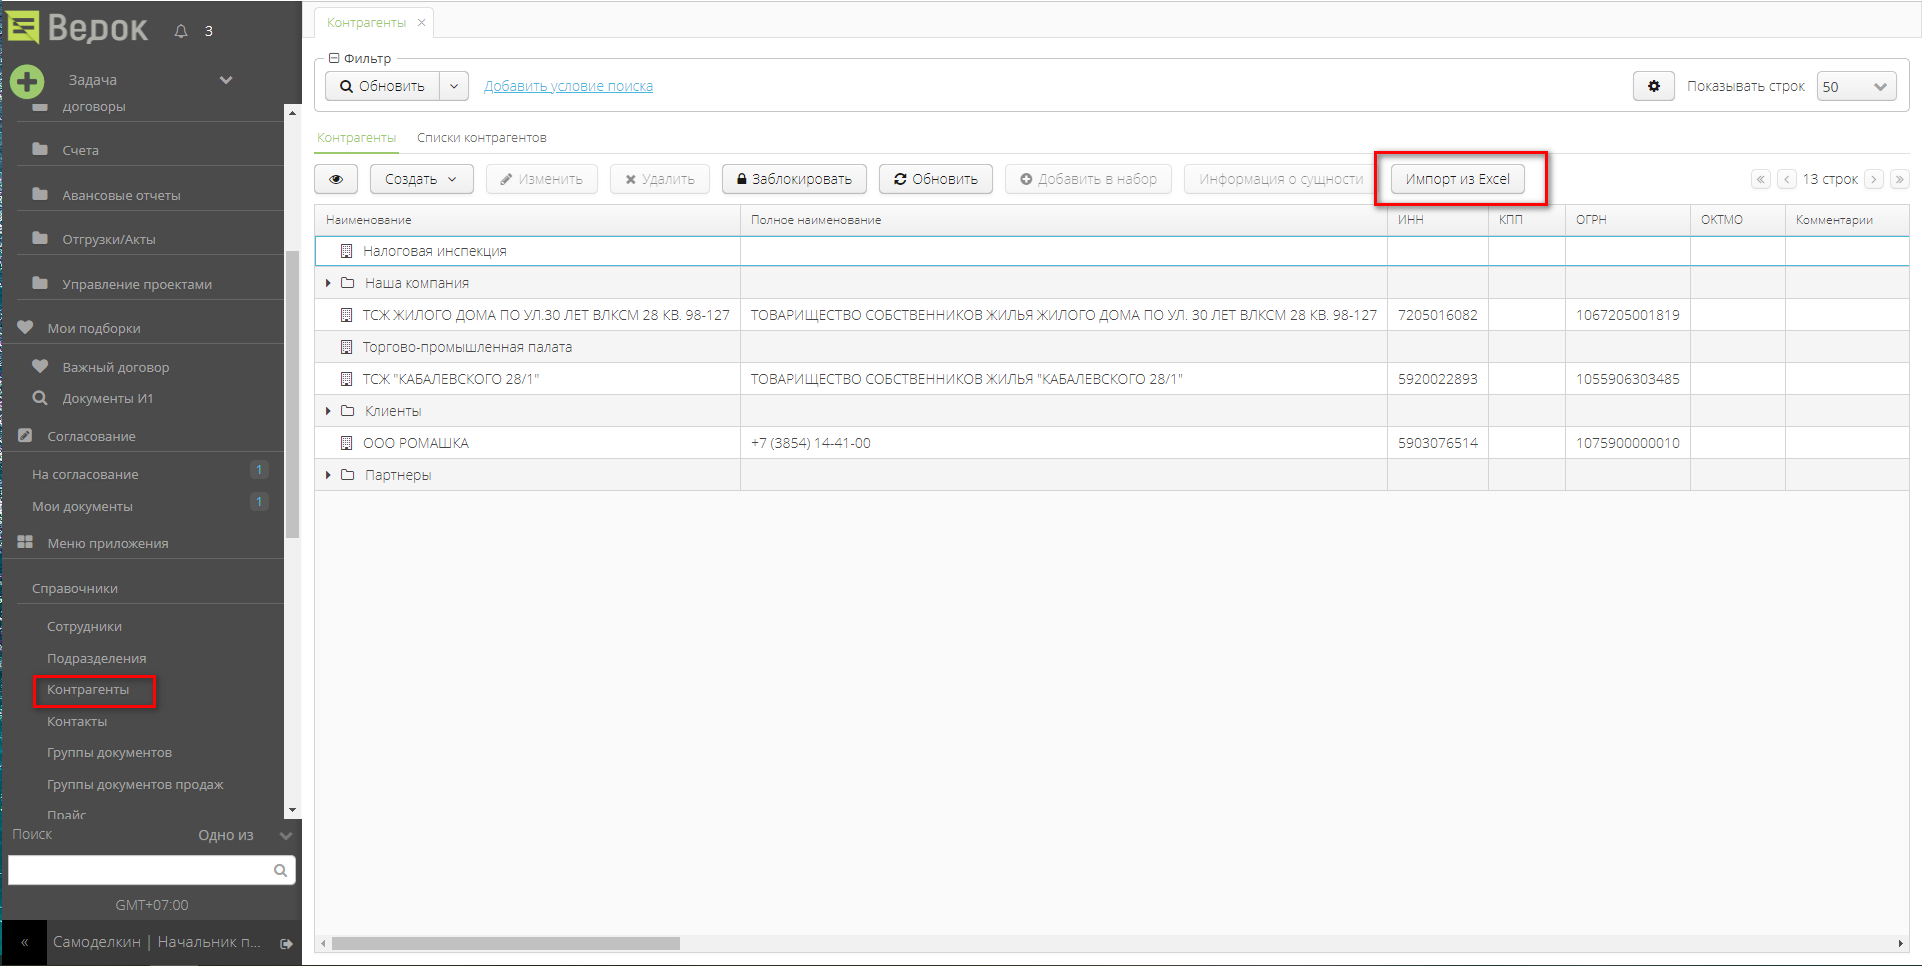The width and height of the screenshot is (1922, 966).
Task: Open the notifications bell icon
Action: [180, 30]
